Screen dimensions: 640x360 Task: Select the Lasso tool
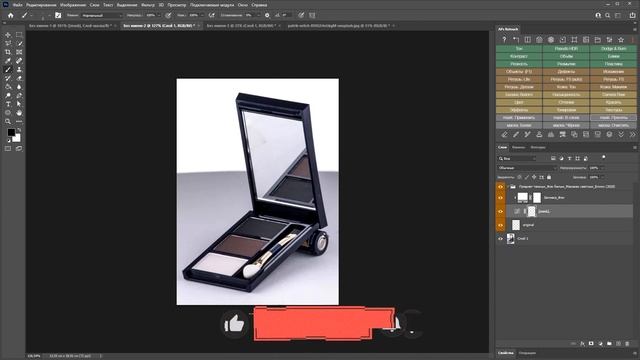[x=8, y=43]
